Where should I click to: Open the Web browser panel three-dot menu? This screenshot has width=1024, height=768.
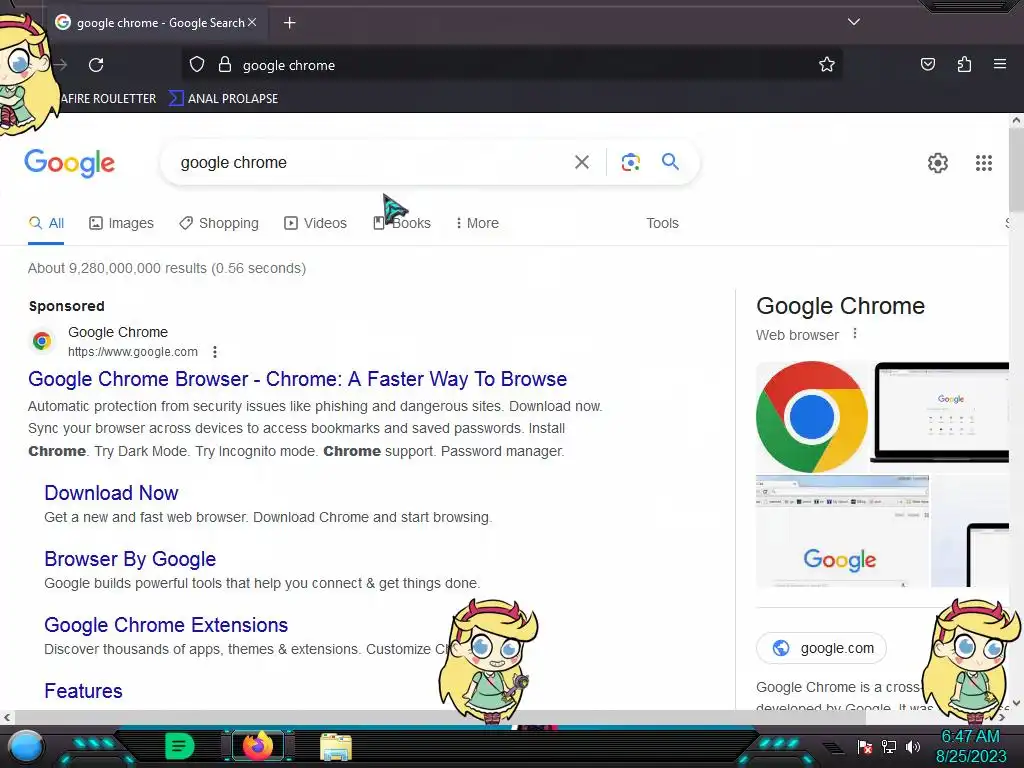click(854, 334)
